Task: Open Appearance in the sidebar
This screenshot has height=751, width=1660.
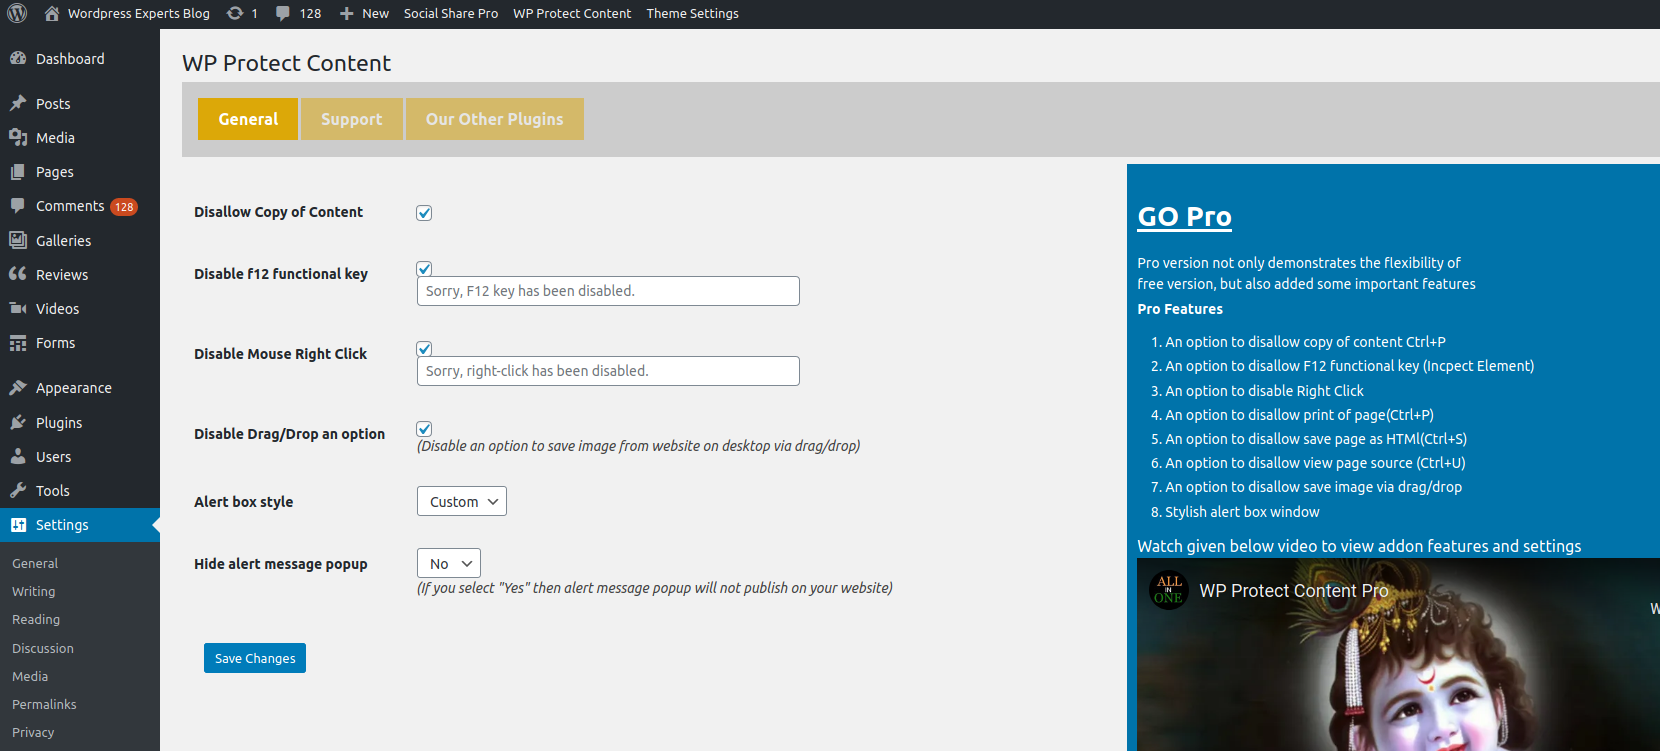Action: coord(80,387)
